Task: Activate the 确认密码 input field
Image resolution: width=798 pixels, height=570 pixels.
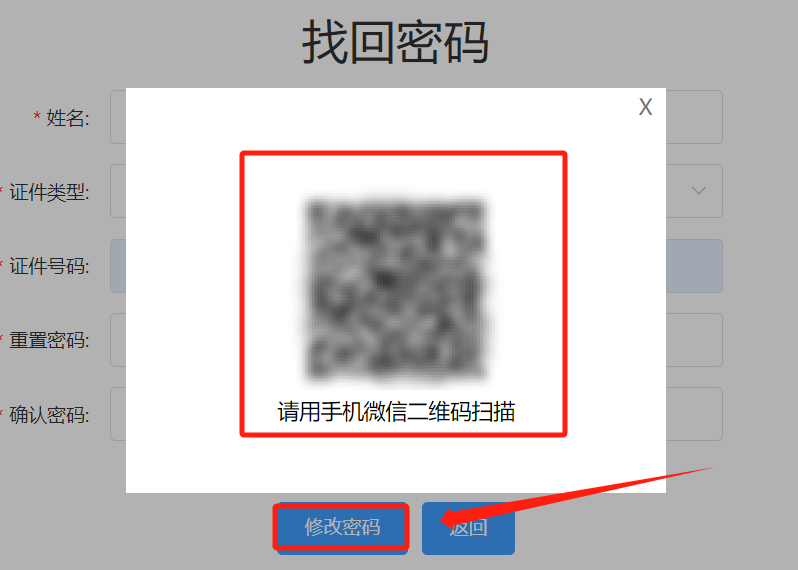Action: (x=416, y=414)
